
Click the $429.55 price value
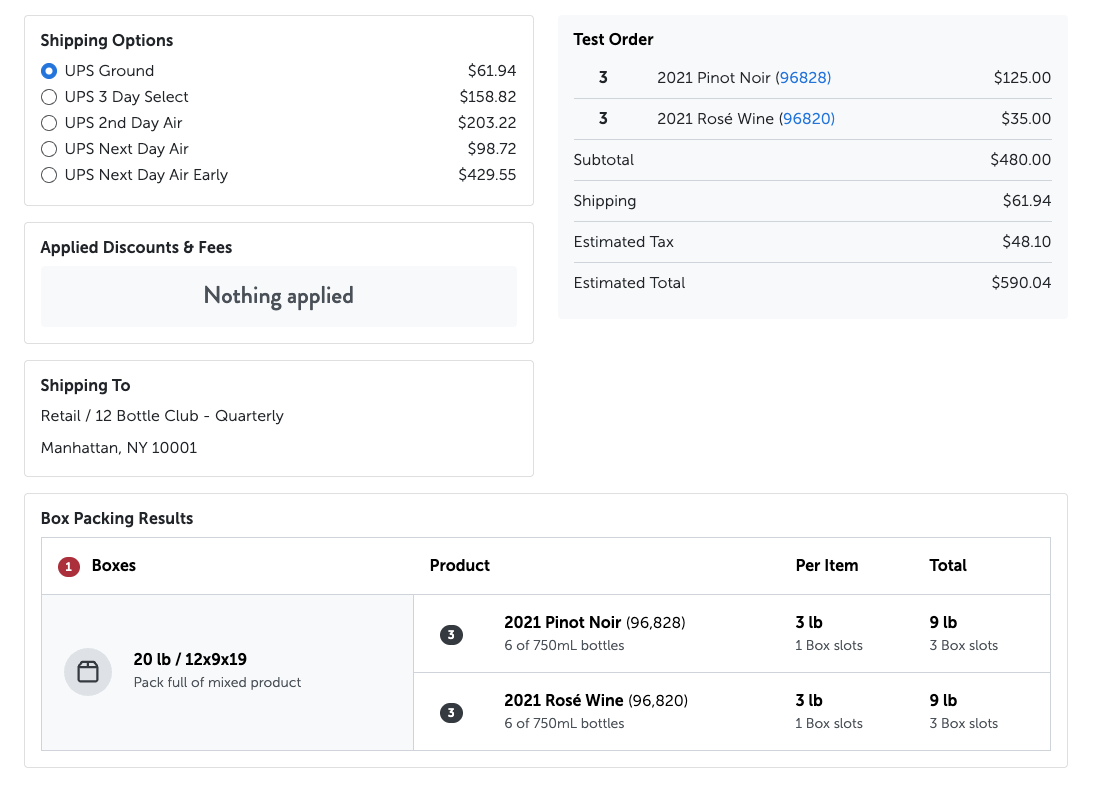point(487,174)
